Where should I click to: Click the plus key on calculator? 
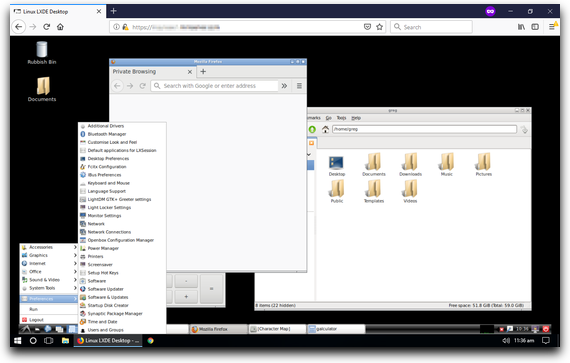[x=186, y=297]
